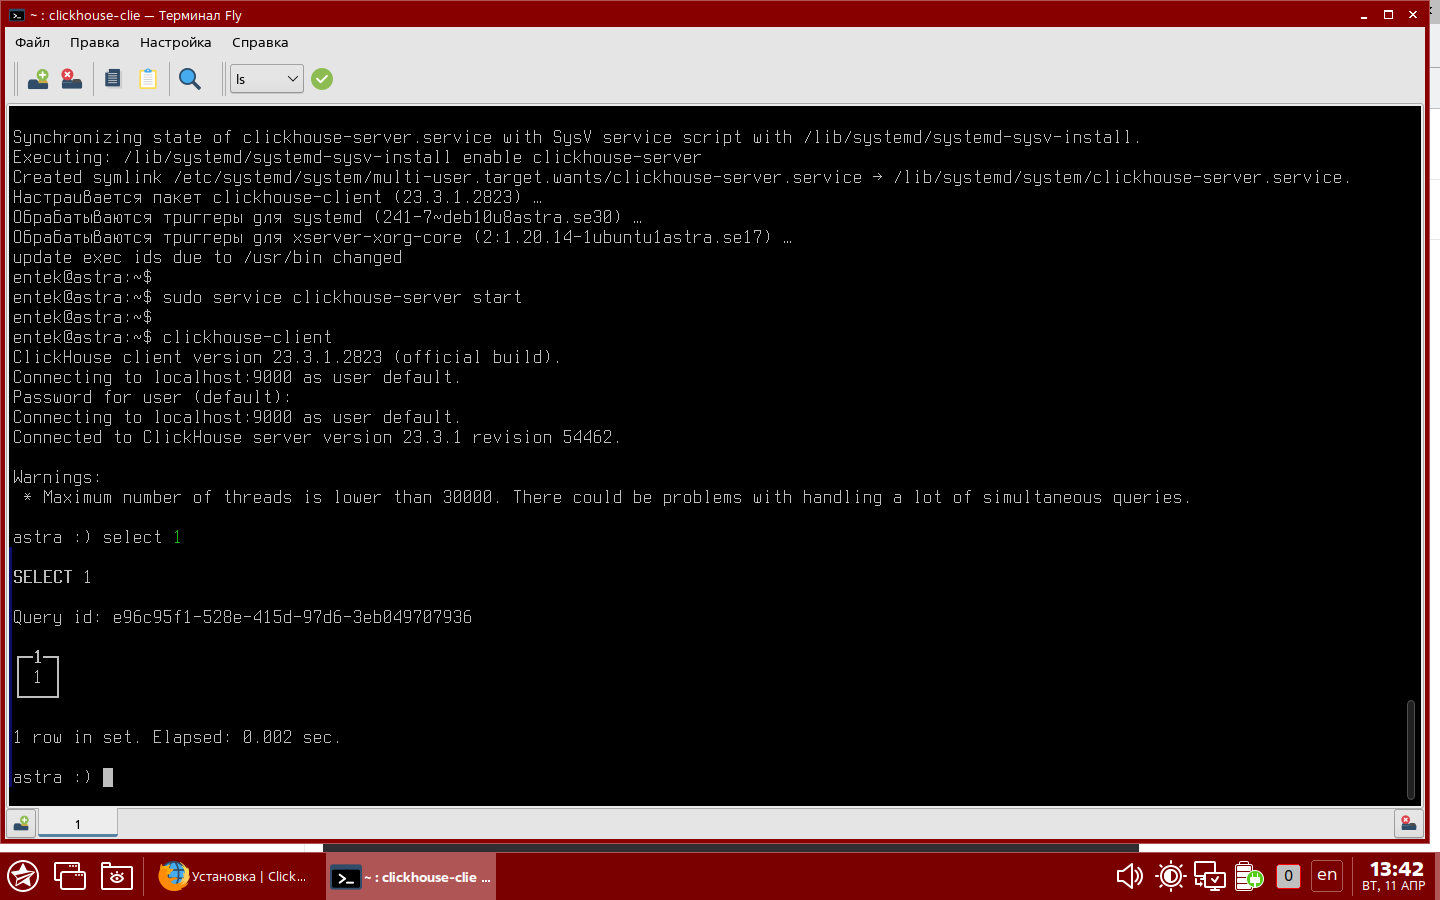Screen dimensions: 1440x900
Task: Open the 13:42 clock calendar
Action: pos(1395,876)
